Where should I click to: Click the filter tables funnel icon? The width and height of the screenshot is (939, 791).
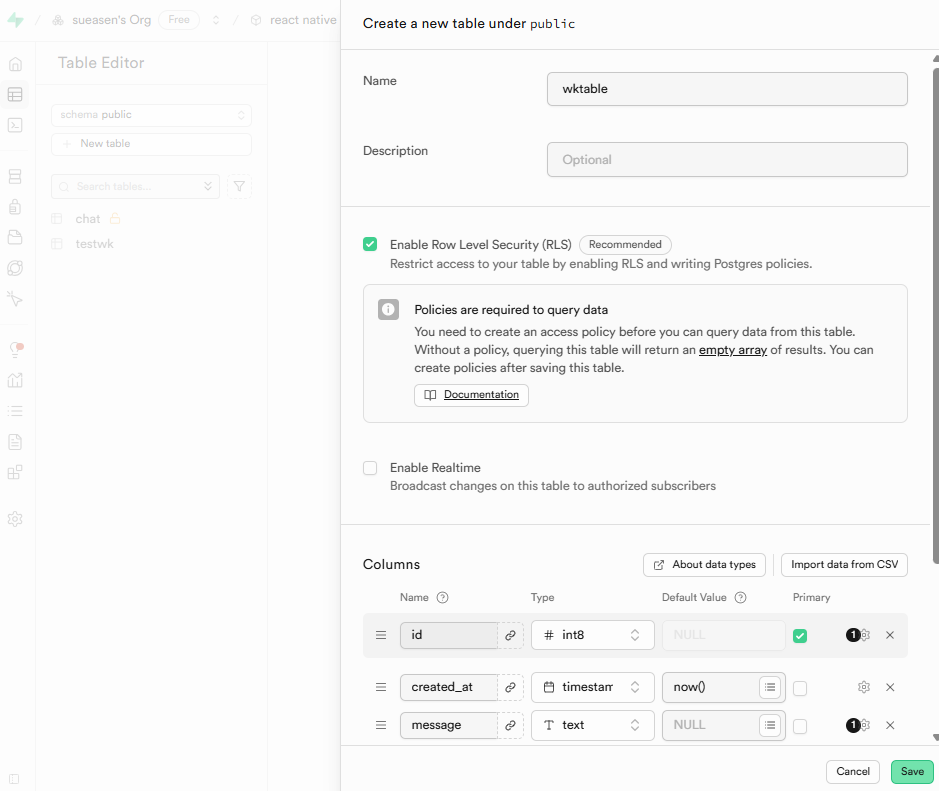(x=239, y=186)
